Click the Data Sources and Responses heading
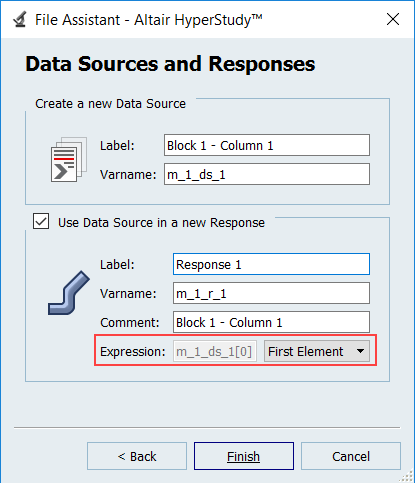Image resolution: width=415 pixels, height=483 pixels. pos(170,63)
